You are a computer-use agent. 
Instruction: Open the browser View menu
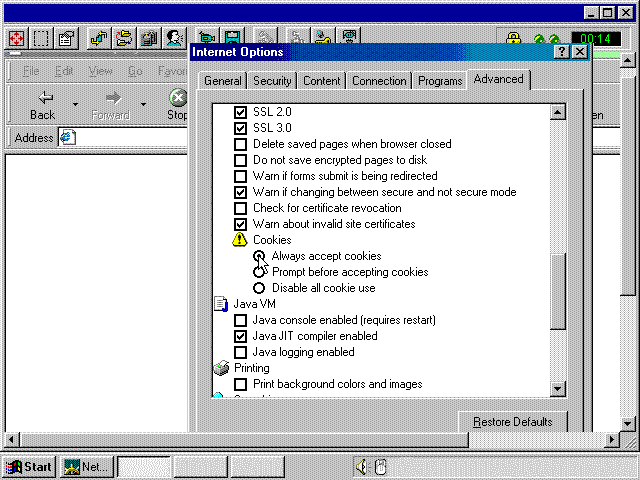tap(100, 71)
